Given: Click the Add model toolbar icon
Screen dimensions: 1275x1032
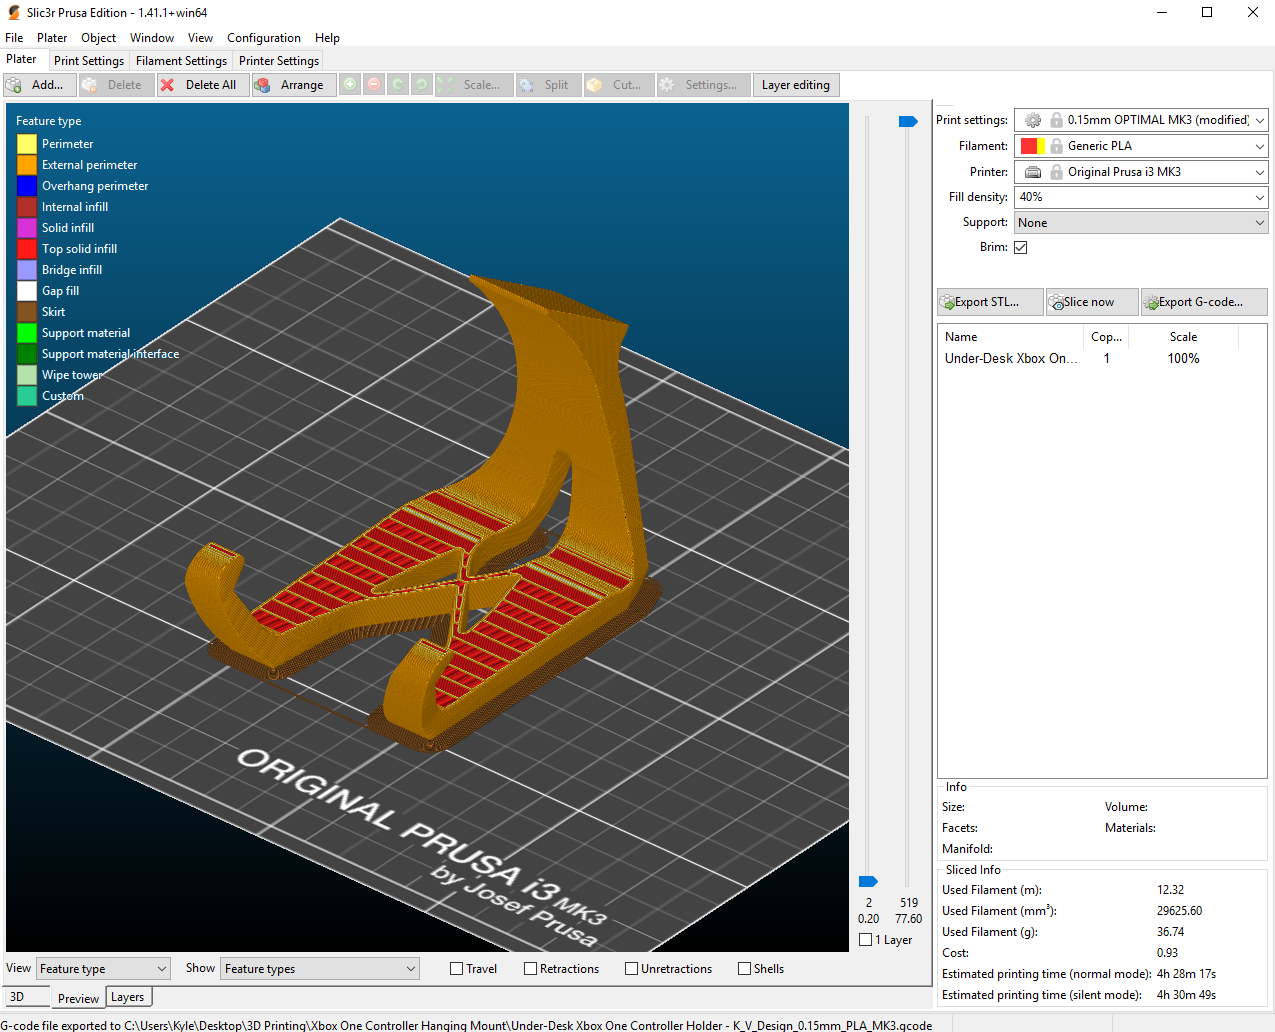Looking at the screenshot, I should (15, 86).
